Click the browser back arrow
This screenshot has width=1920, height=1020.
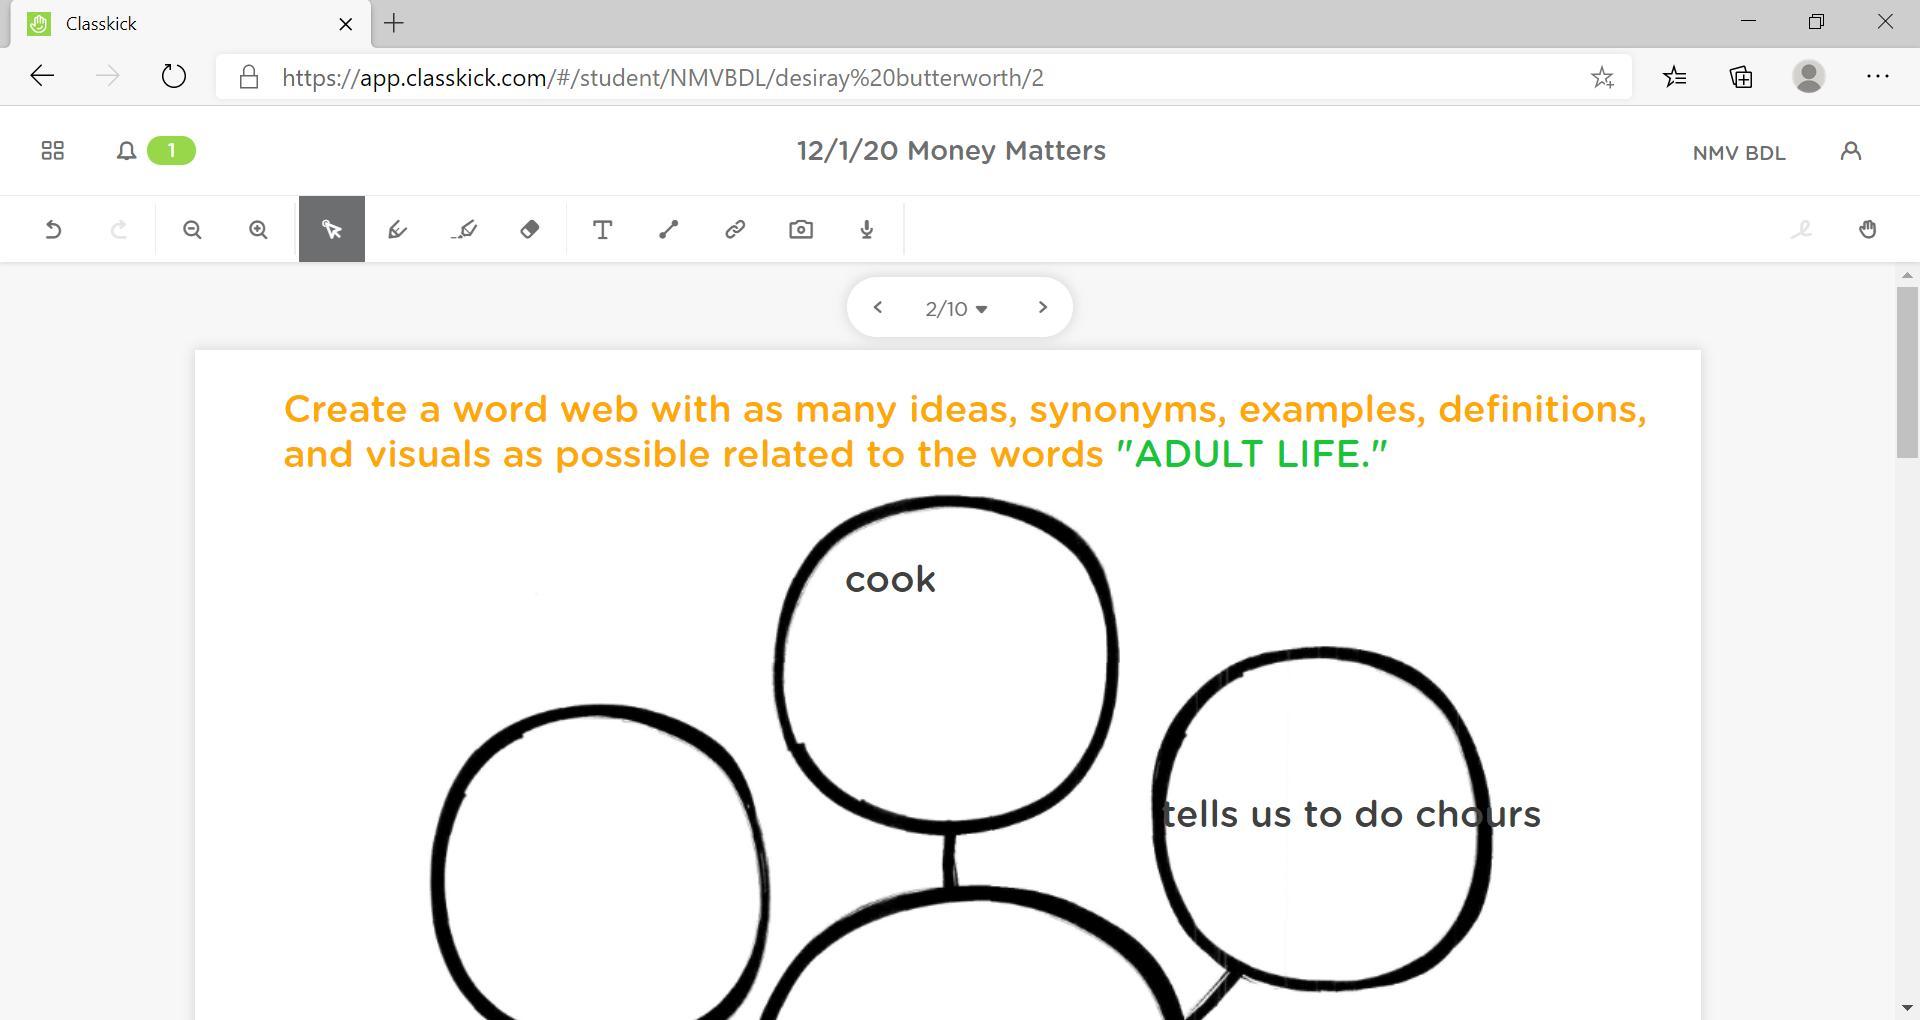pyautogui.click(x=42, y=77)
